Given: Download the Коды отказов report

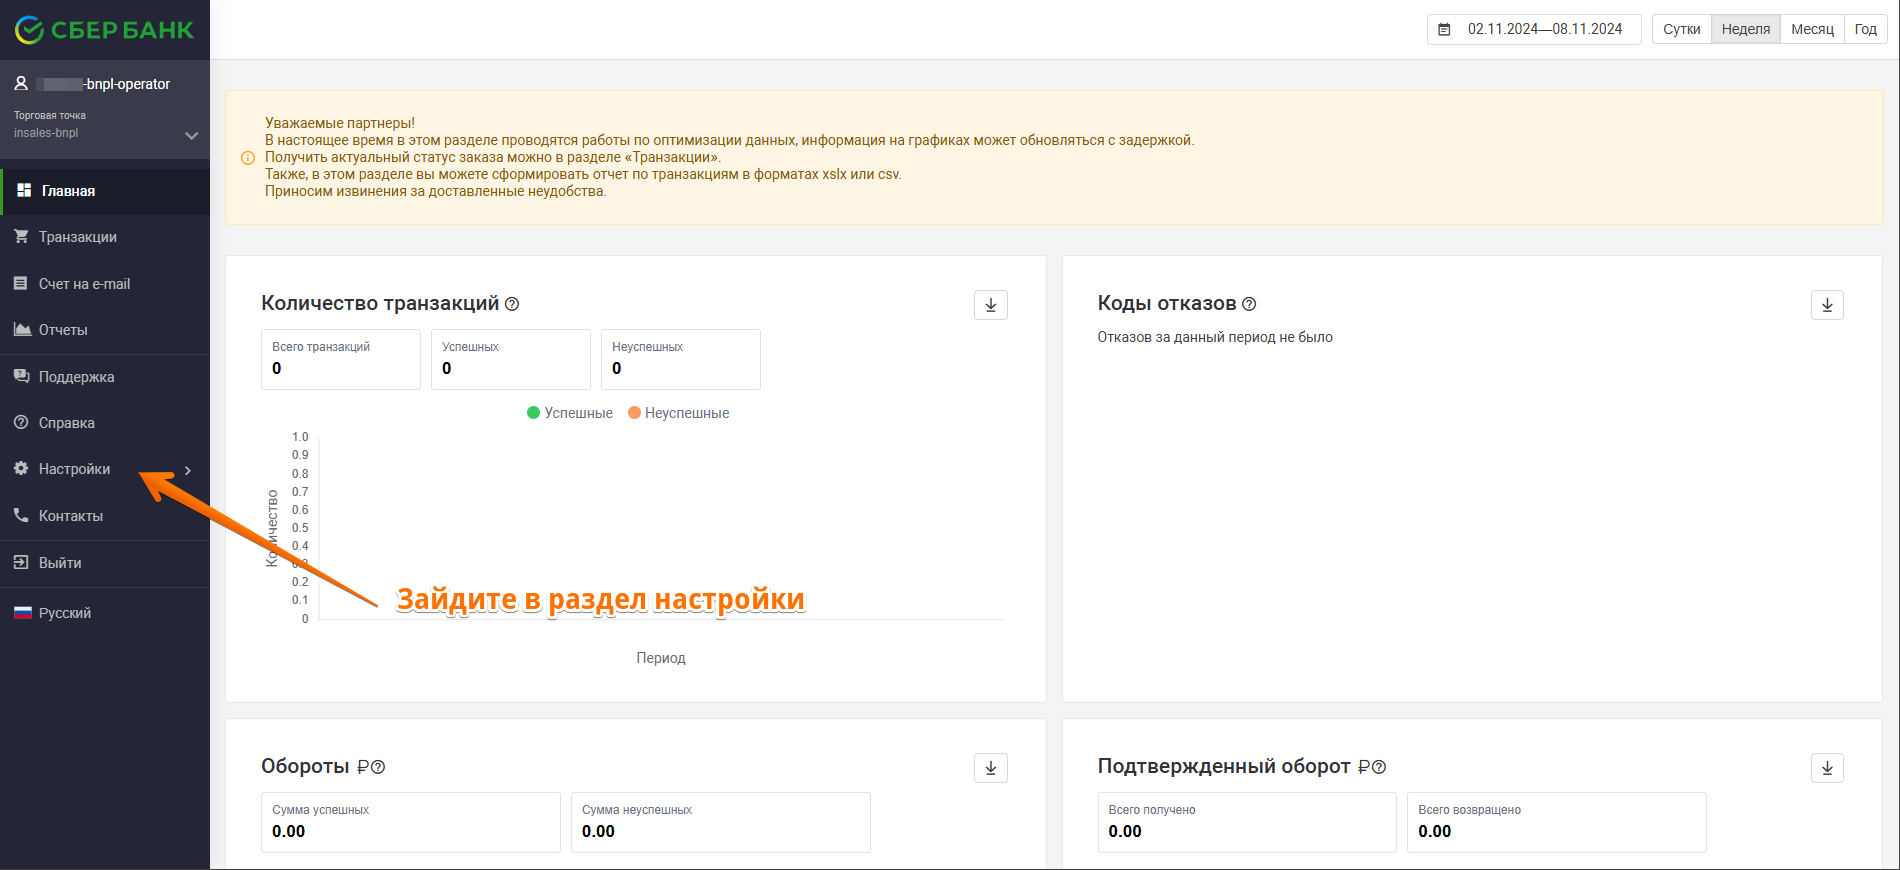Looking at the screenshot, I should pos(1826,305).
